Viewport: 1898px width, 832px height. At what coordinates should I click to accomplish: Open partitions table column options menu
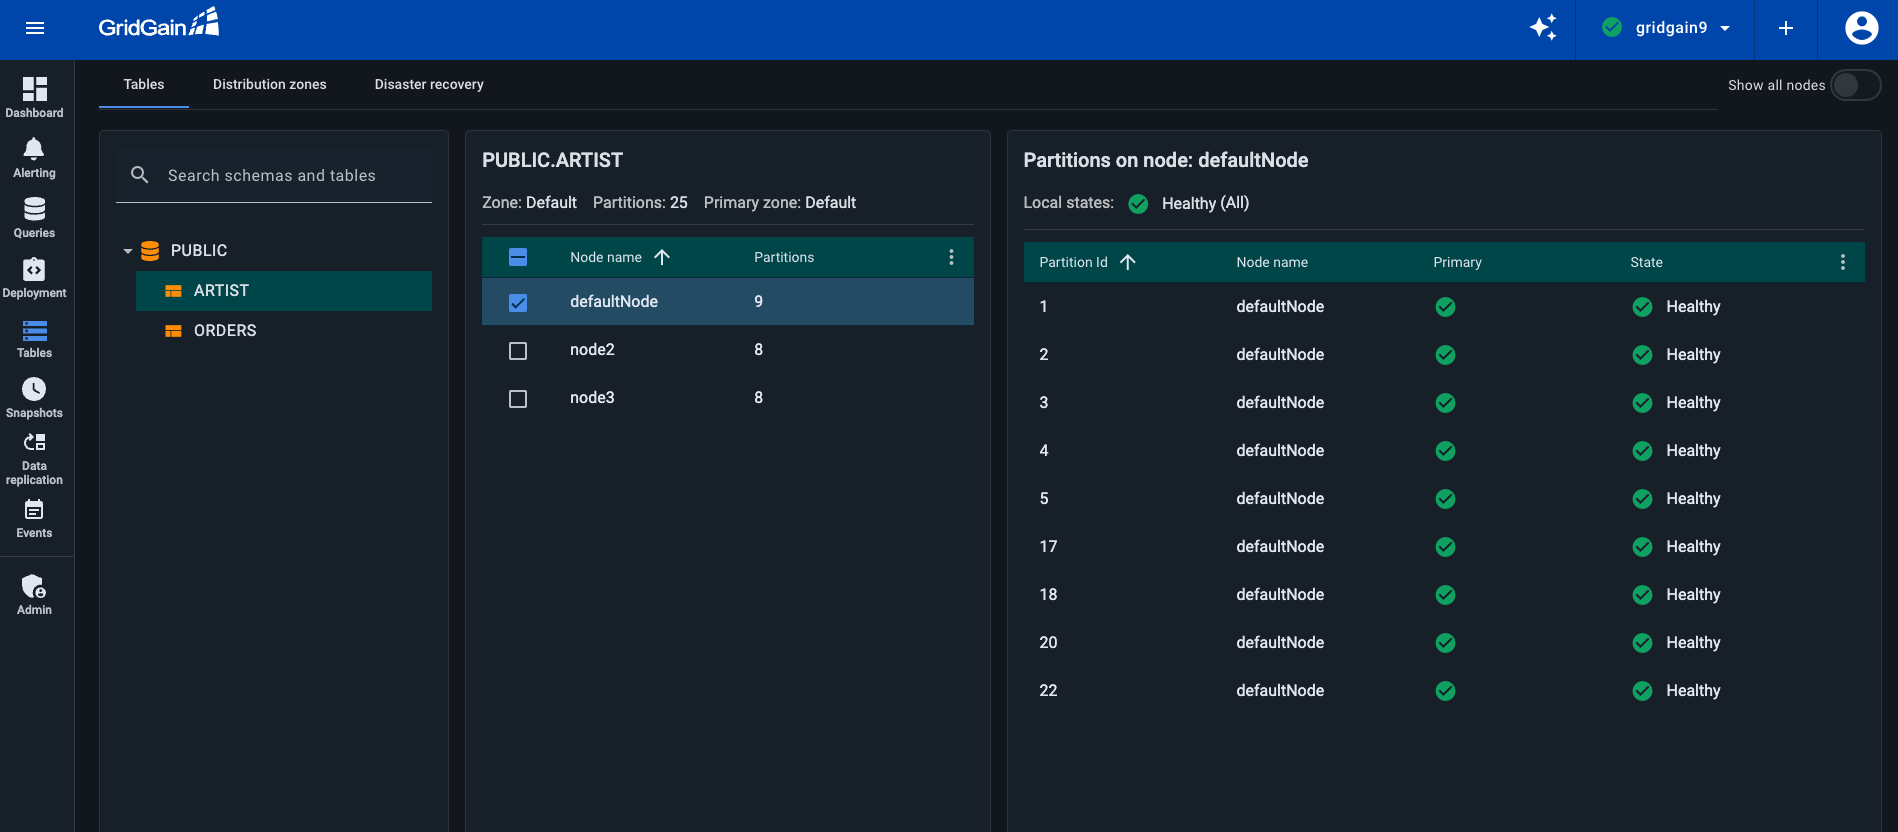1842,262
